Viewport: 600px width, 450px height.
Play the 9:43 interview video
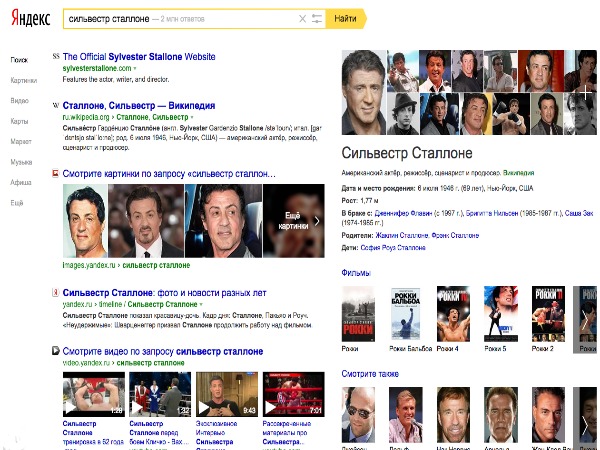227,394
